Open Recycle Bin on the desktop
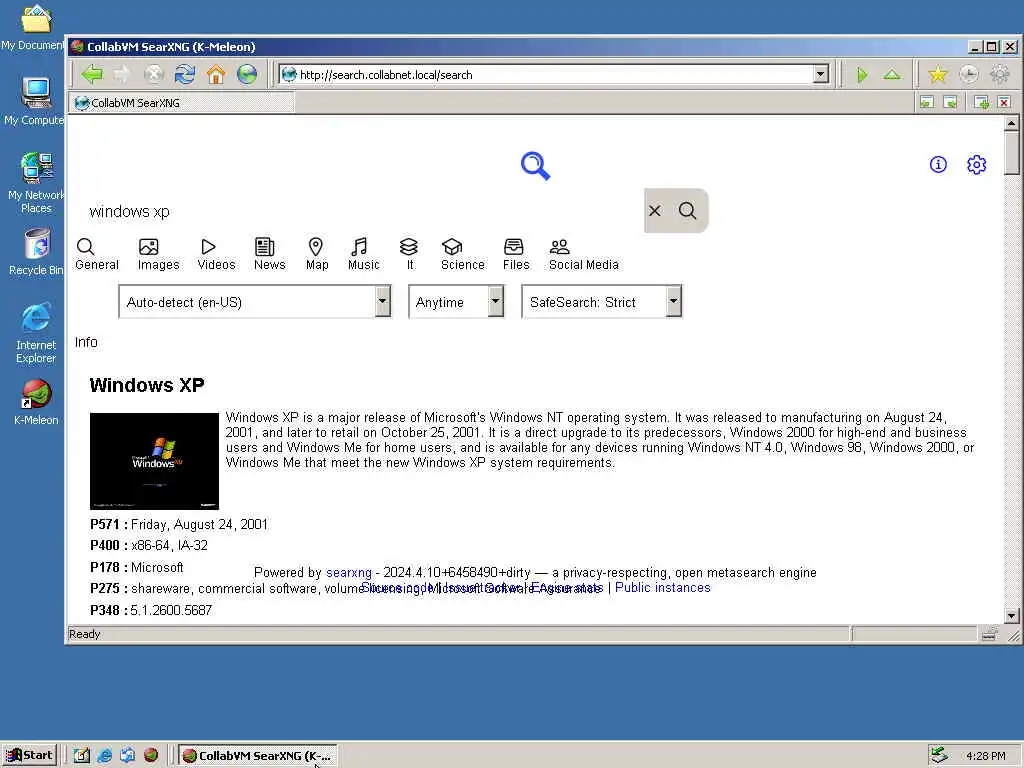 (x=36, y=251)
